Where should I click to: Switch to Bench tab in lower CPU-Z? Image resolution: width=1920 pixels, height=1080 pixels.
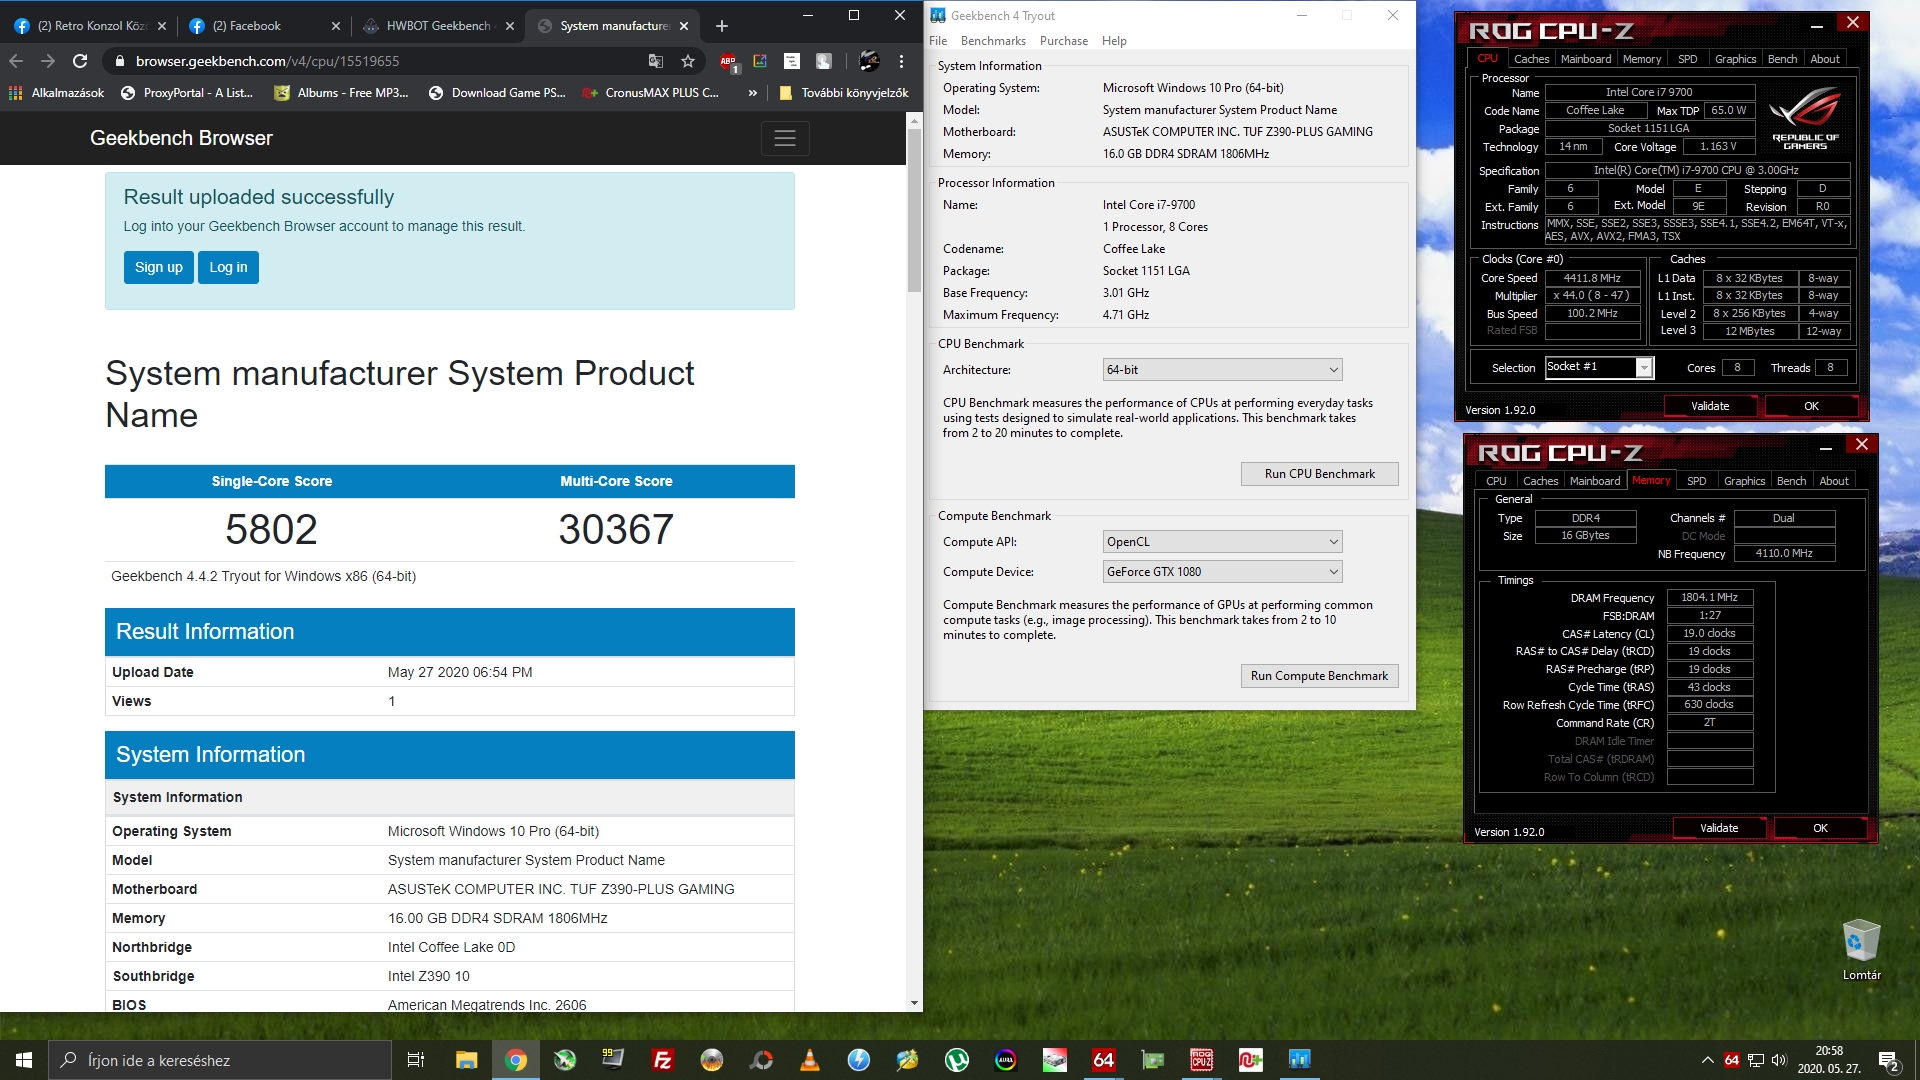click(x=1791, y=481)
